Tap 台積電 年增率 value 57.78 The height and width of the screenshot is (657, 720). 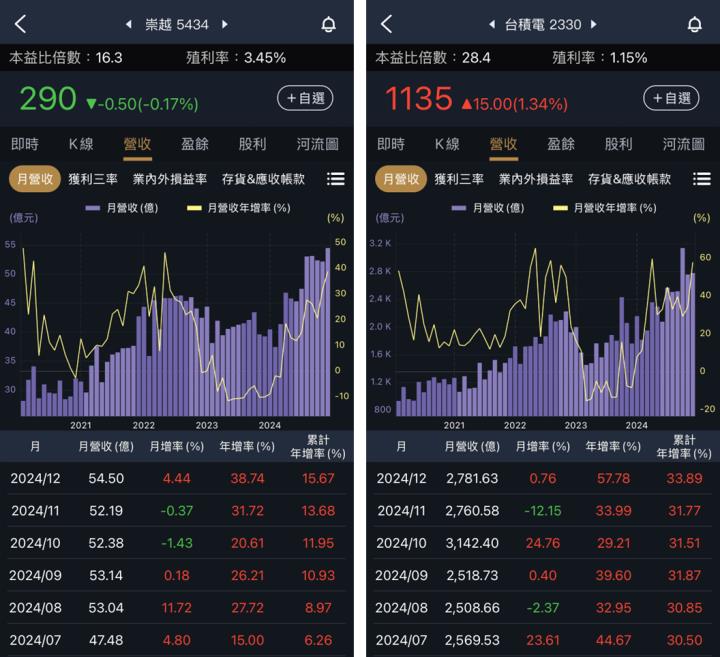pyautogui.click(x=613, y=478)
